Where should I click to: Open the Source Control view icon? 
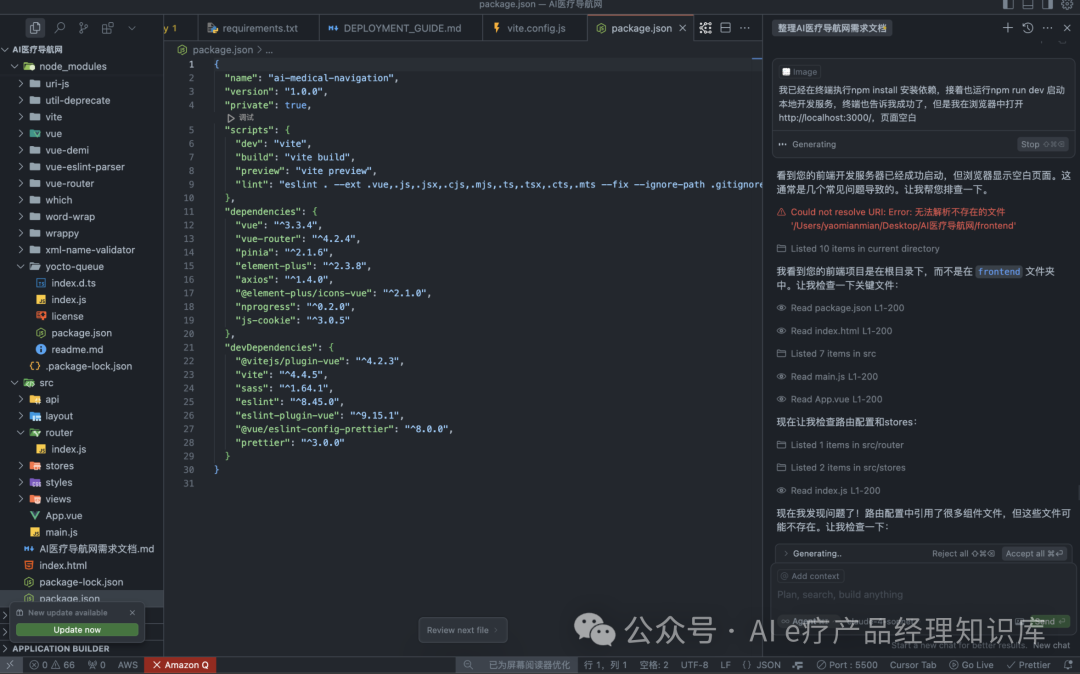coord(83,28)
